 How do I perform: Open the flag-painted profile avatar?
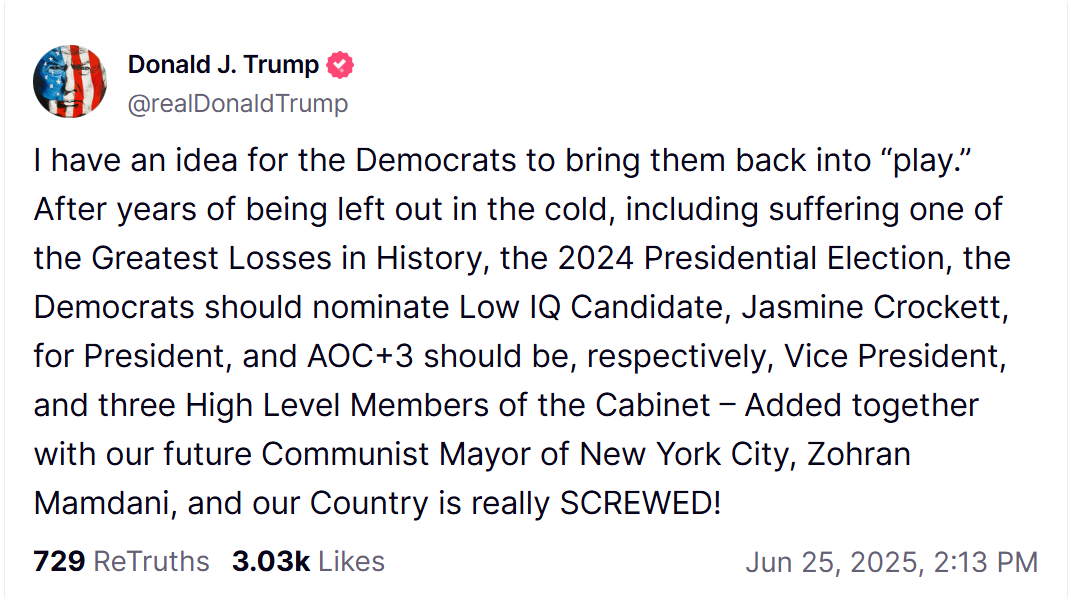70,82
